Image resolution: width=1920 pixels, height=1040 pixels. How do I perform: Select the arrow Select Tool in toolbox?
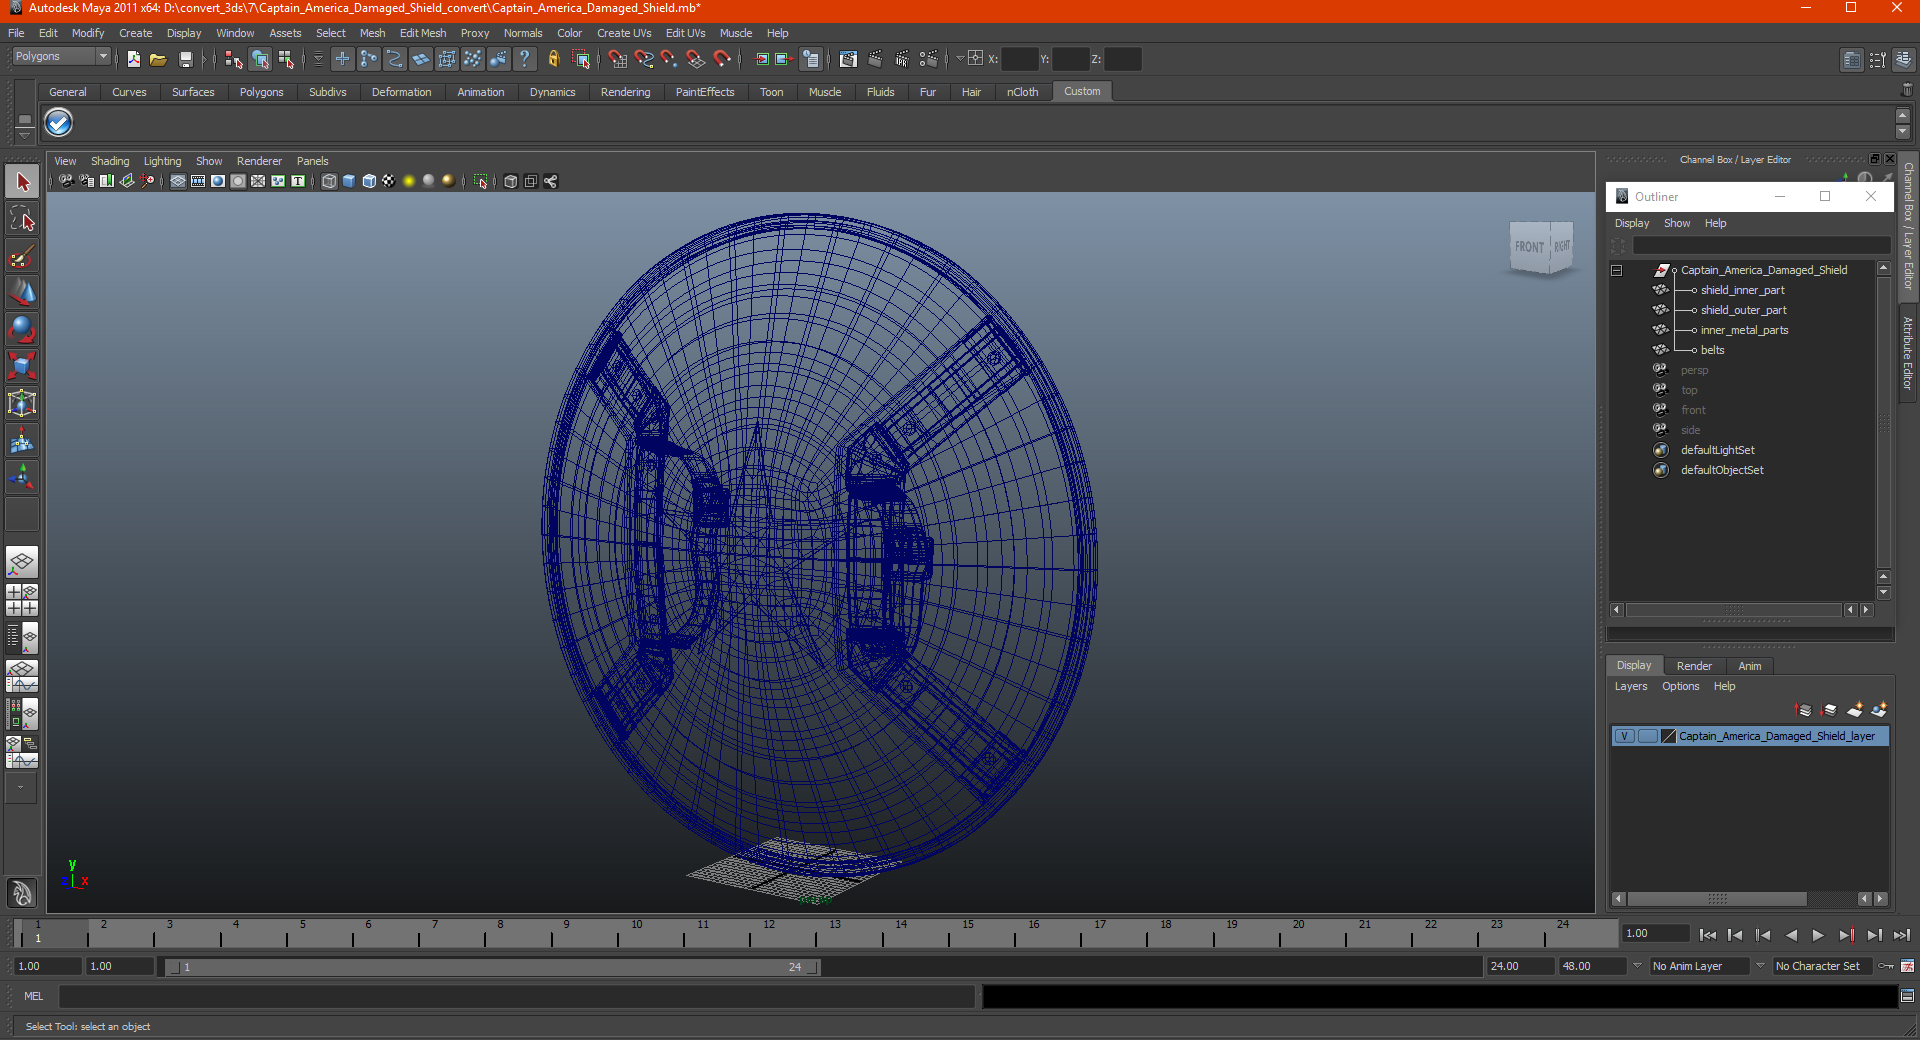pyautogui.click(x=22, y=182)
